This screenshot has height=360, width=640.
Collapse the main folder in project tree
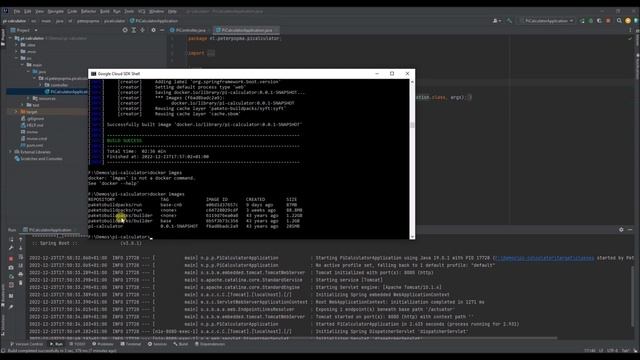coord(23,65)
